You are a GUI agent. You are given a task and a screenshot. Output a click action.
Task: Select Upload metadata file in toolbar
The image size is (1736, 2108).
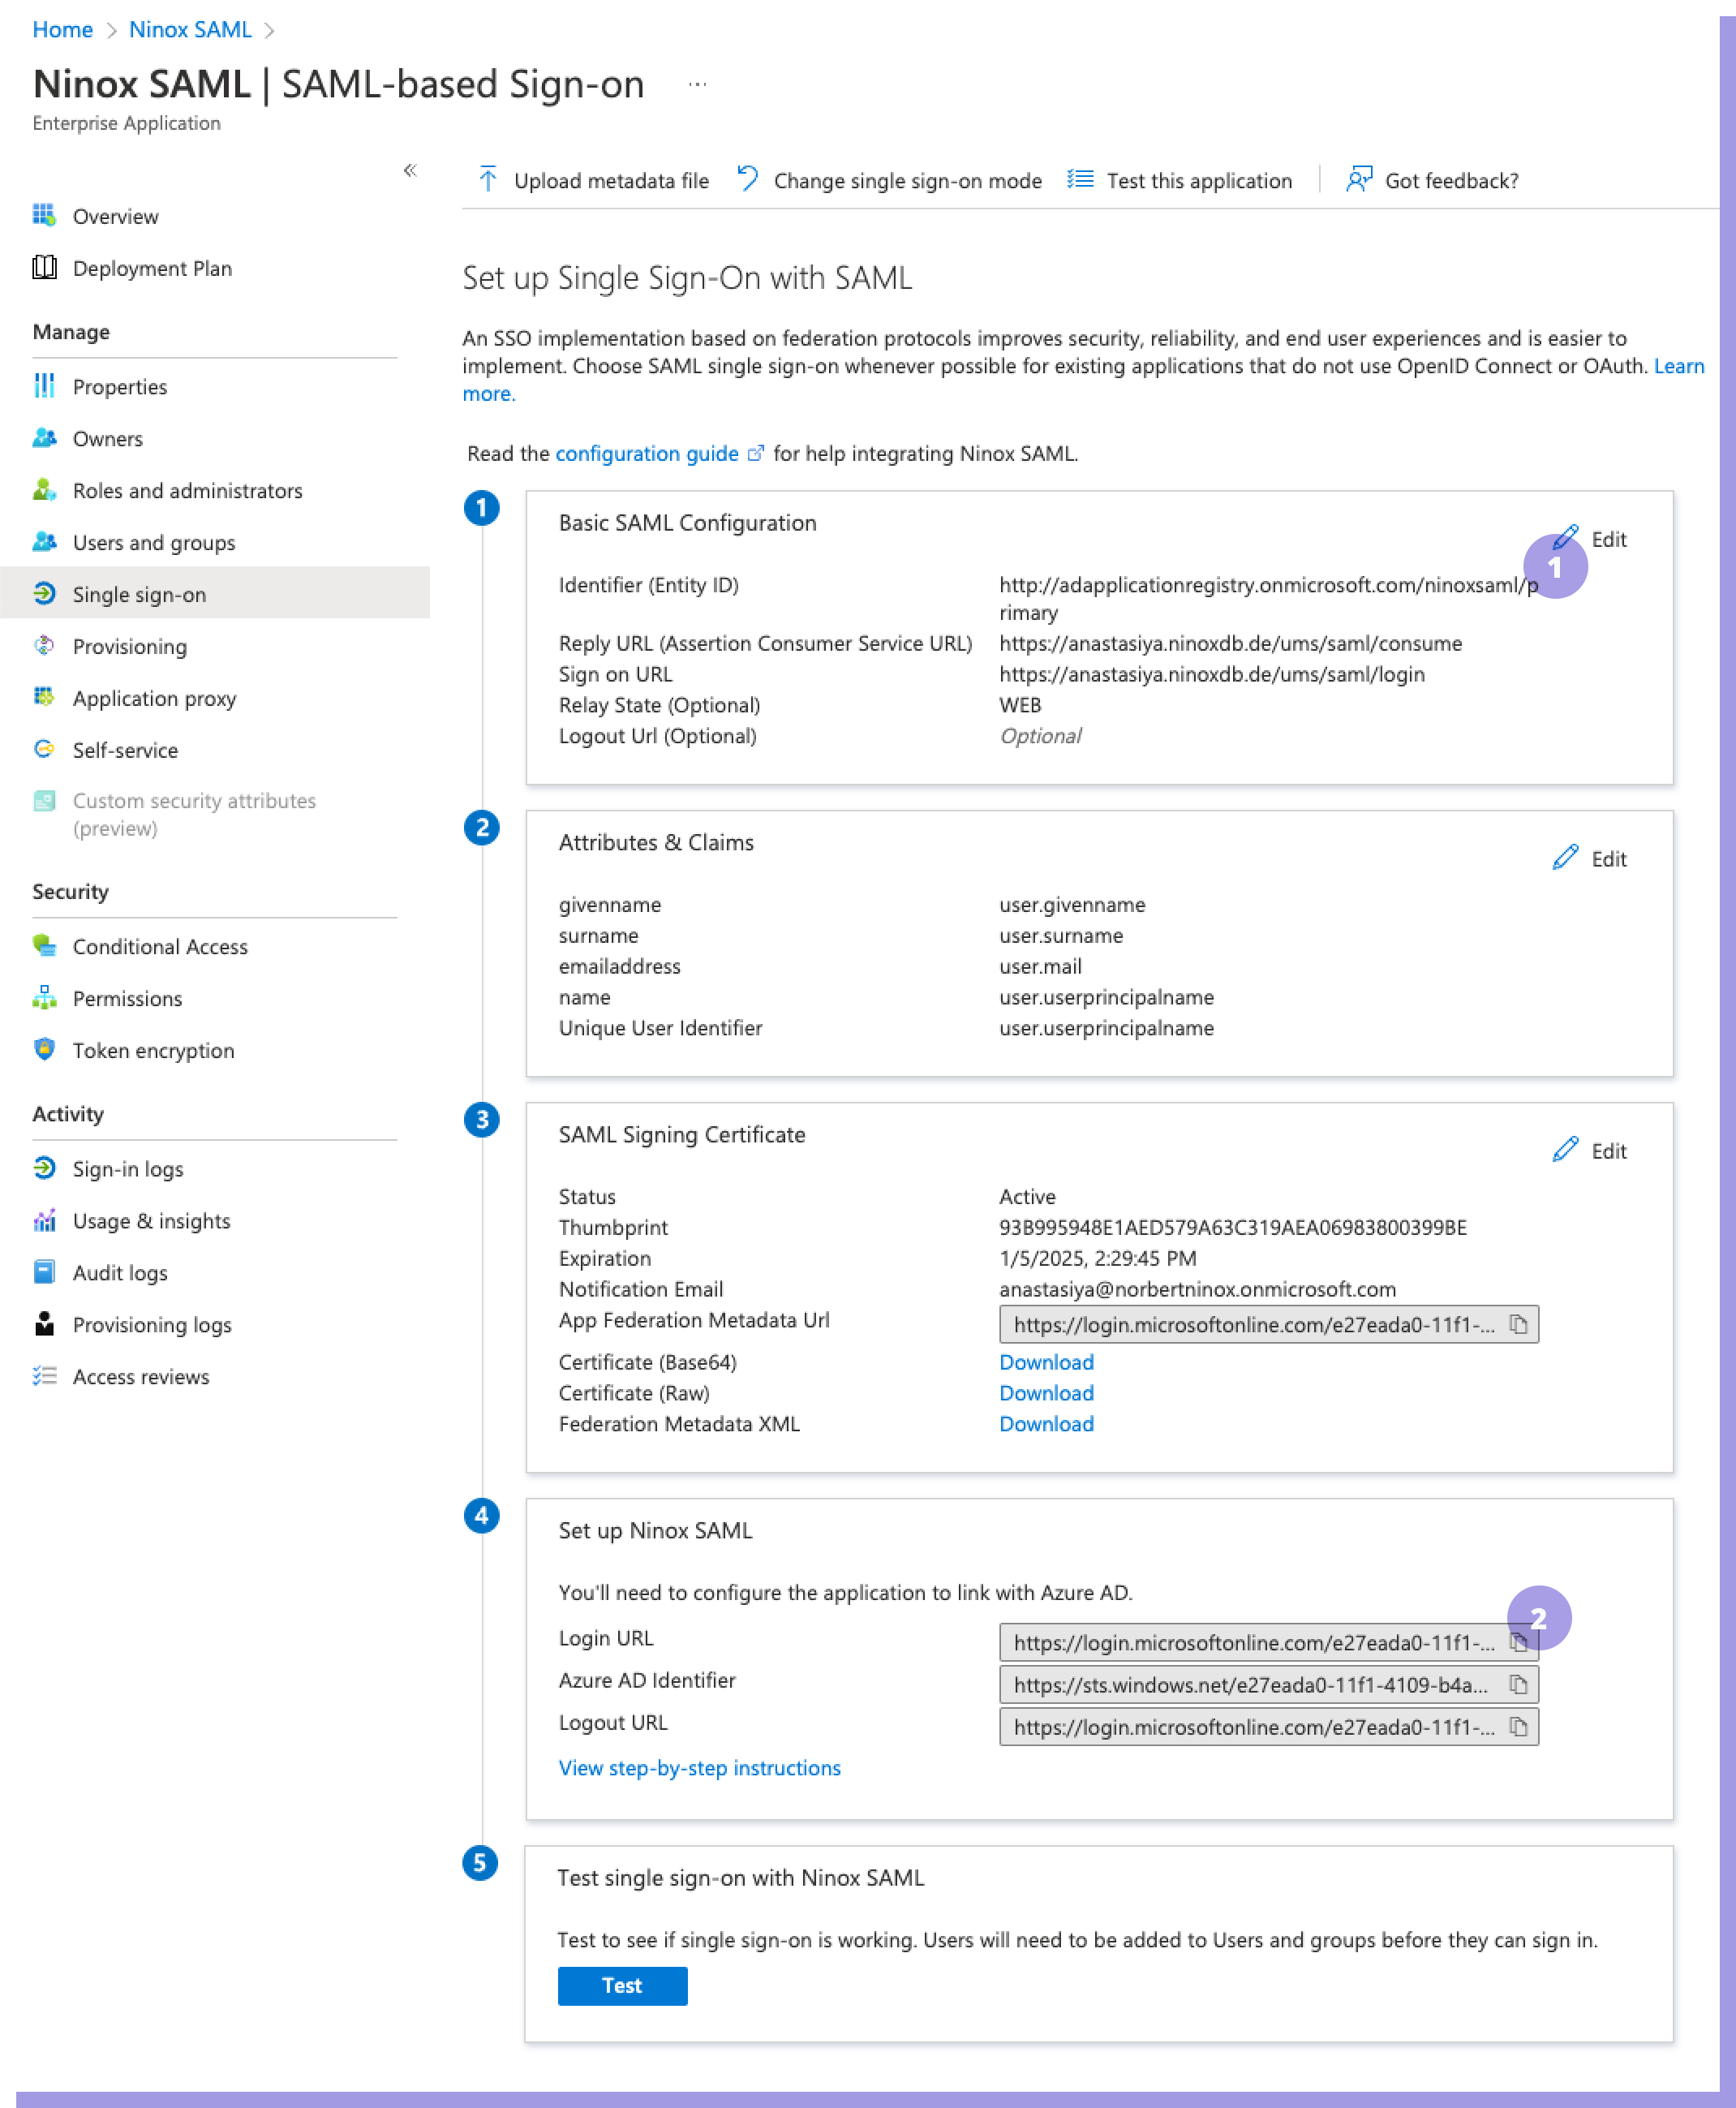tap(593, 180)
